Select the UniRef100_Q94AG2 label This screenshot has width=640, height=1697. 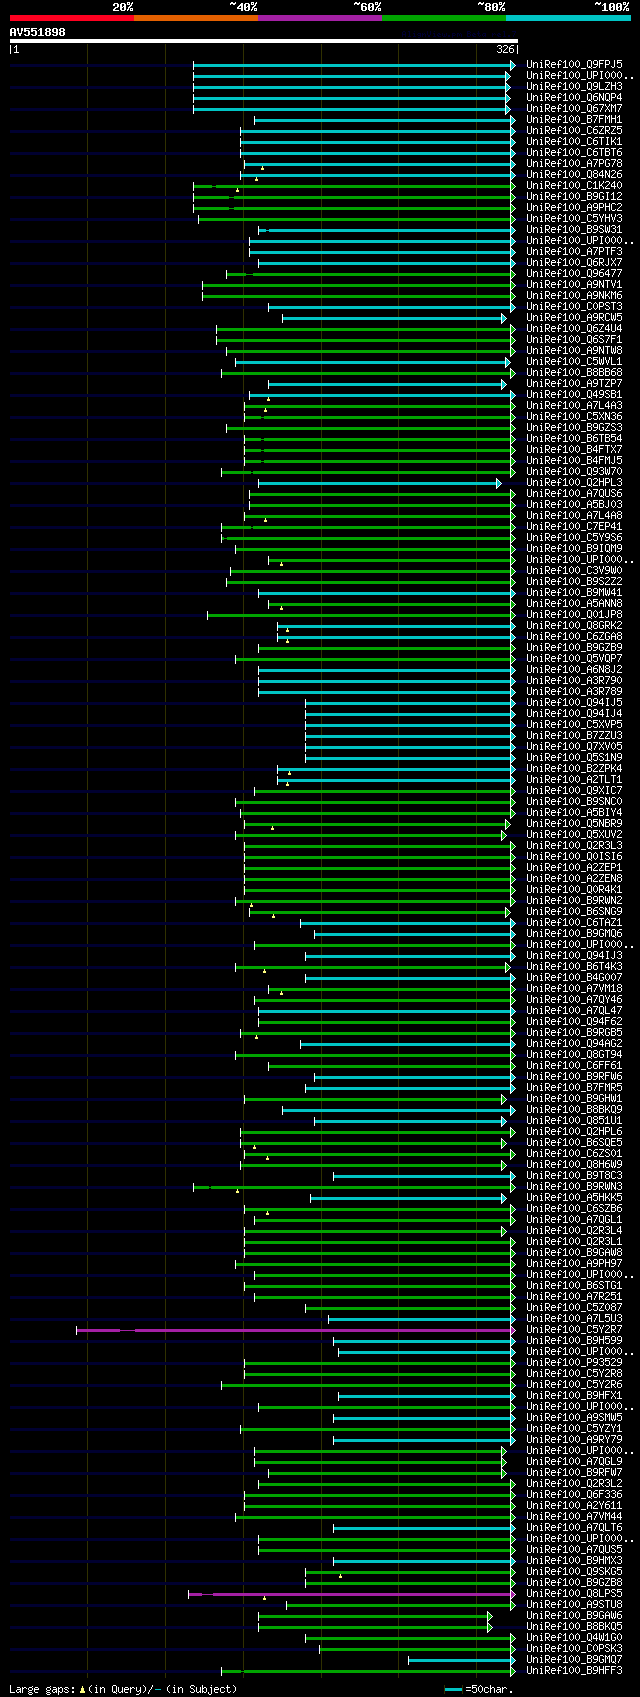coord(574,1044)
